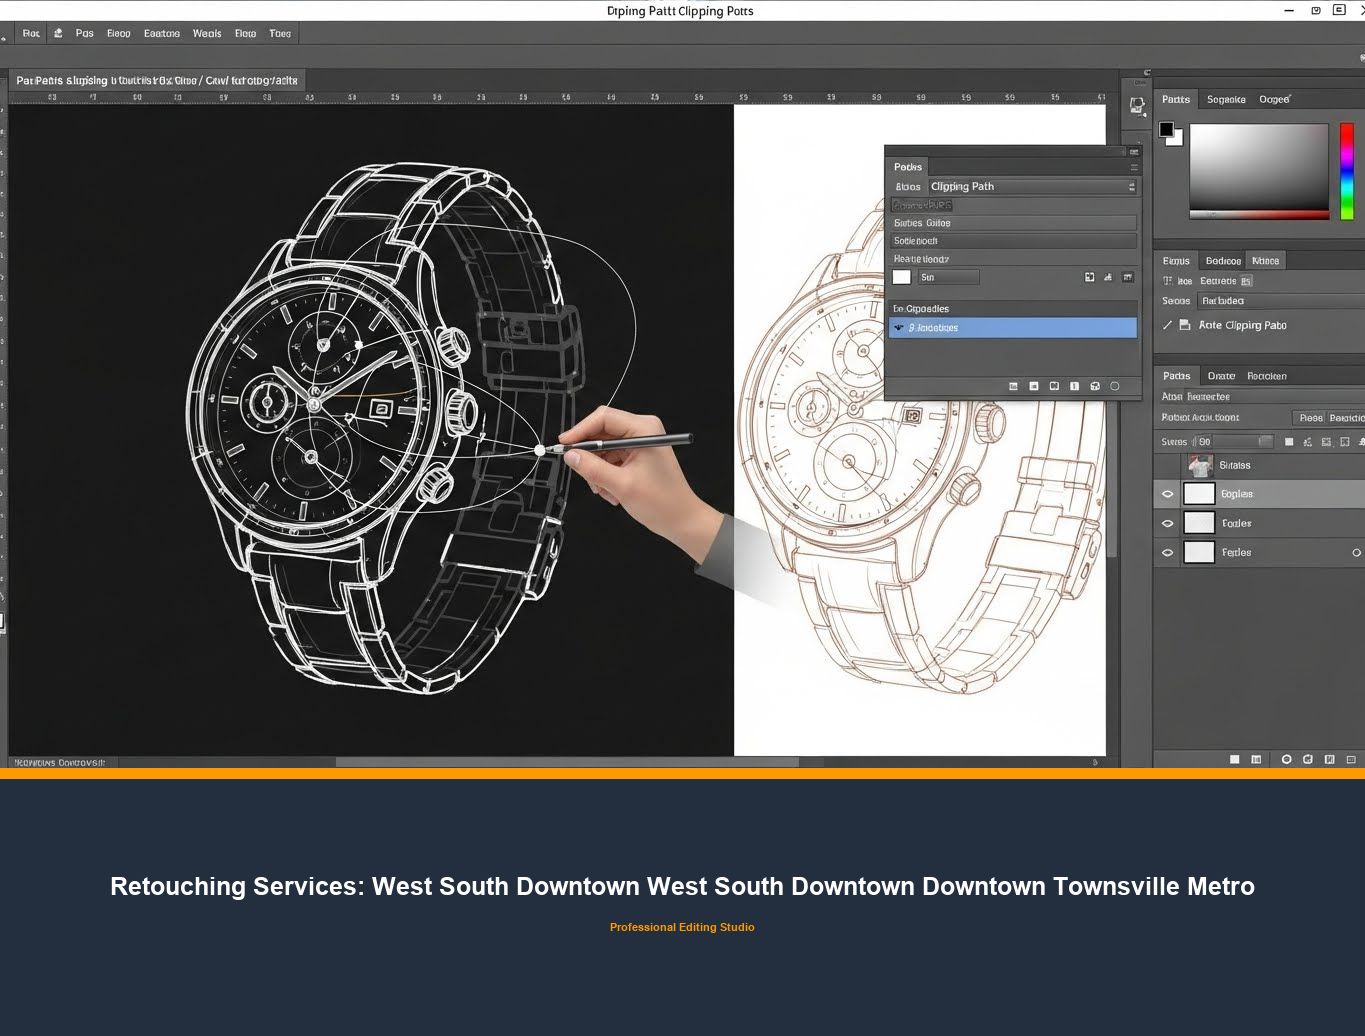Click fourth icon in layers panel bottom bar

point(1308,760)
